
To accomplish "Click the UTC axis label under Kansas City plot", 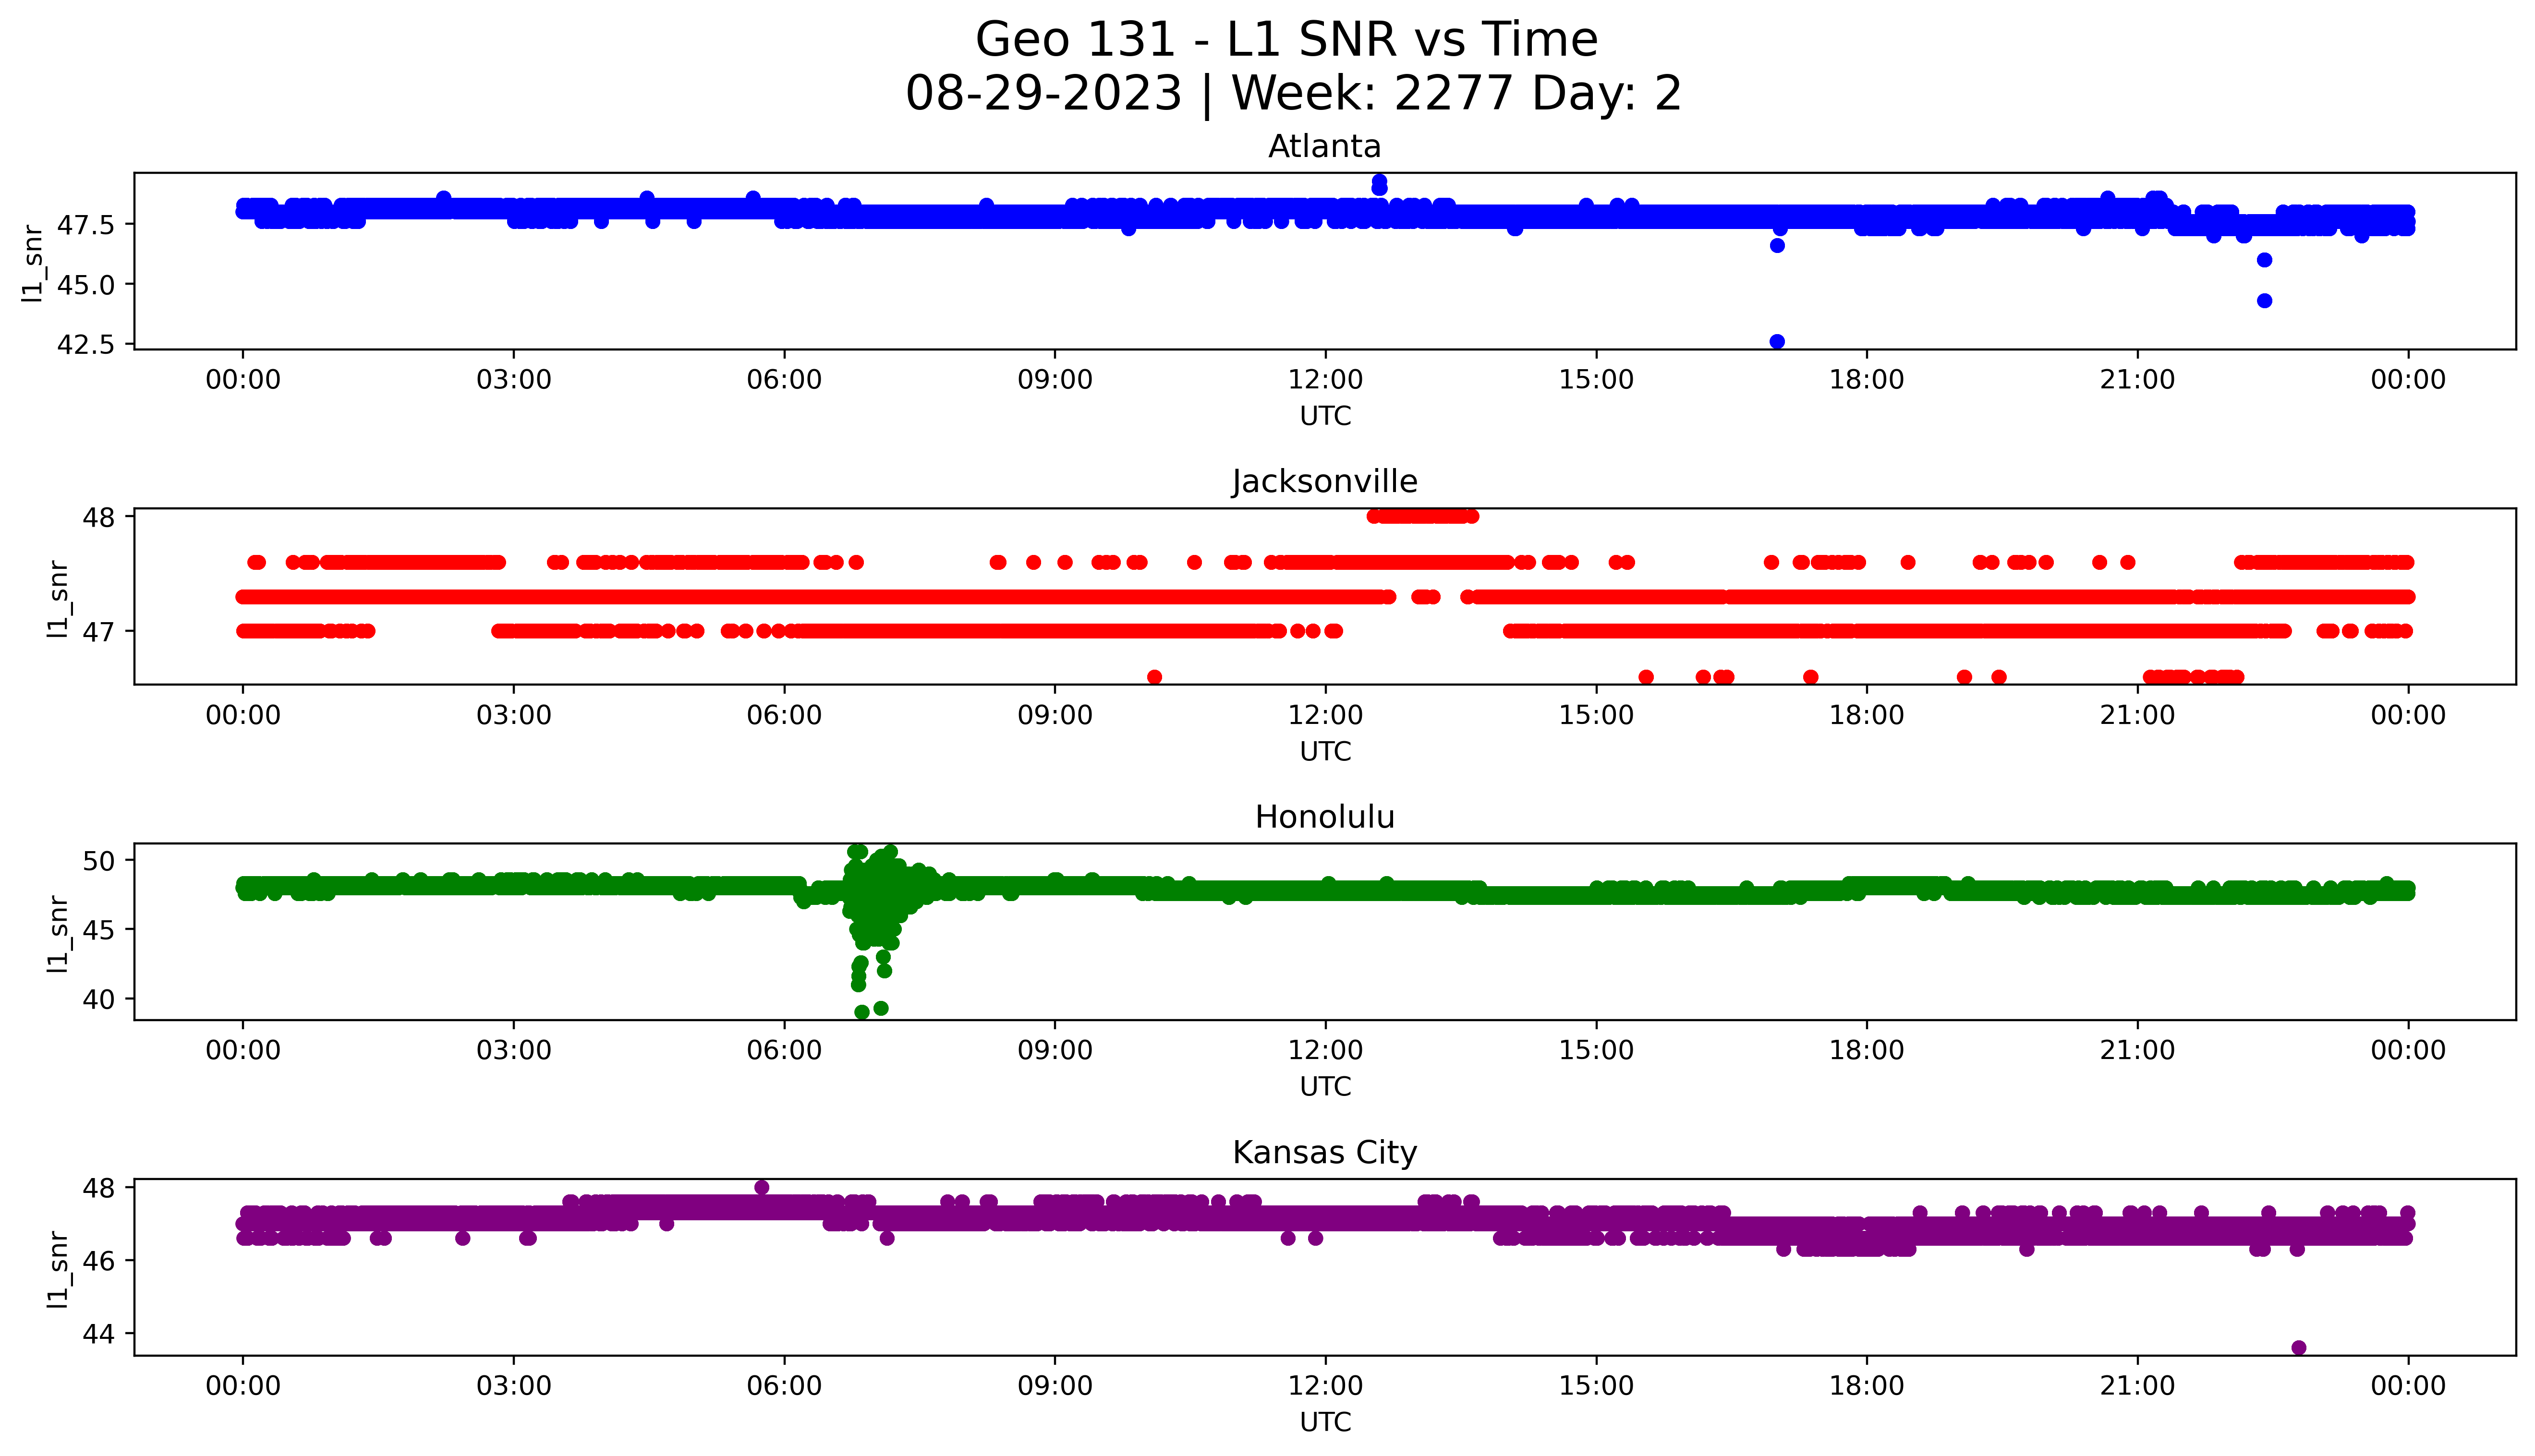I will (x=1325, y=1421).
